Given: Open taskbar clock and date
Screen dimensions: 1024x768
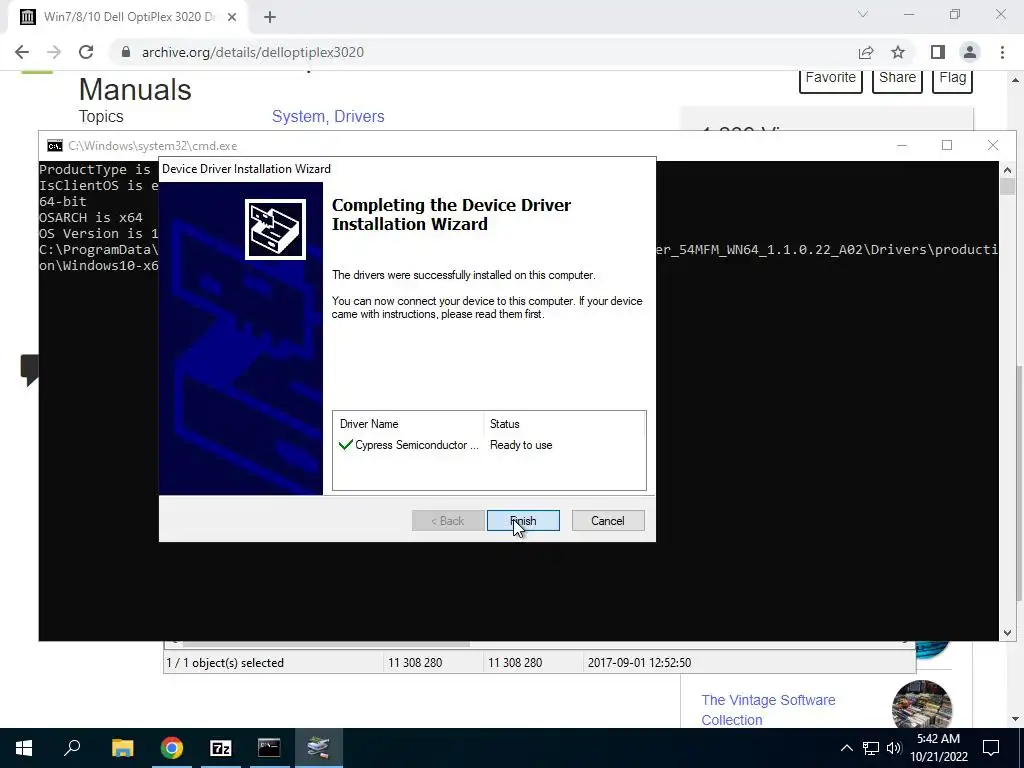Looking at the screenshot, I should click(939, 748).
